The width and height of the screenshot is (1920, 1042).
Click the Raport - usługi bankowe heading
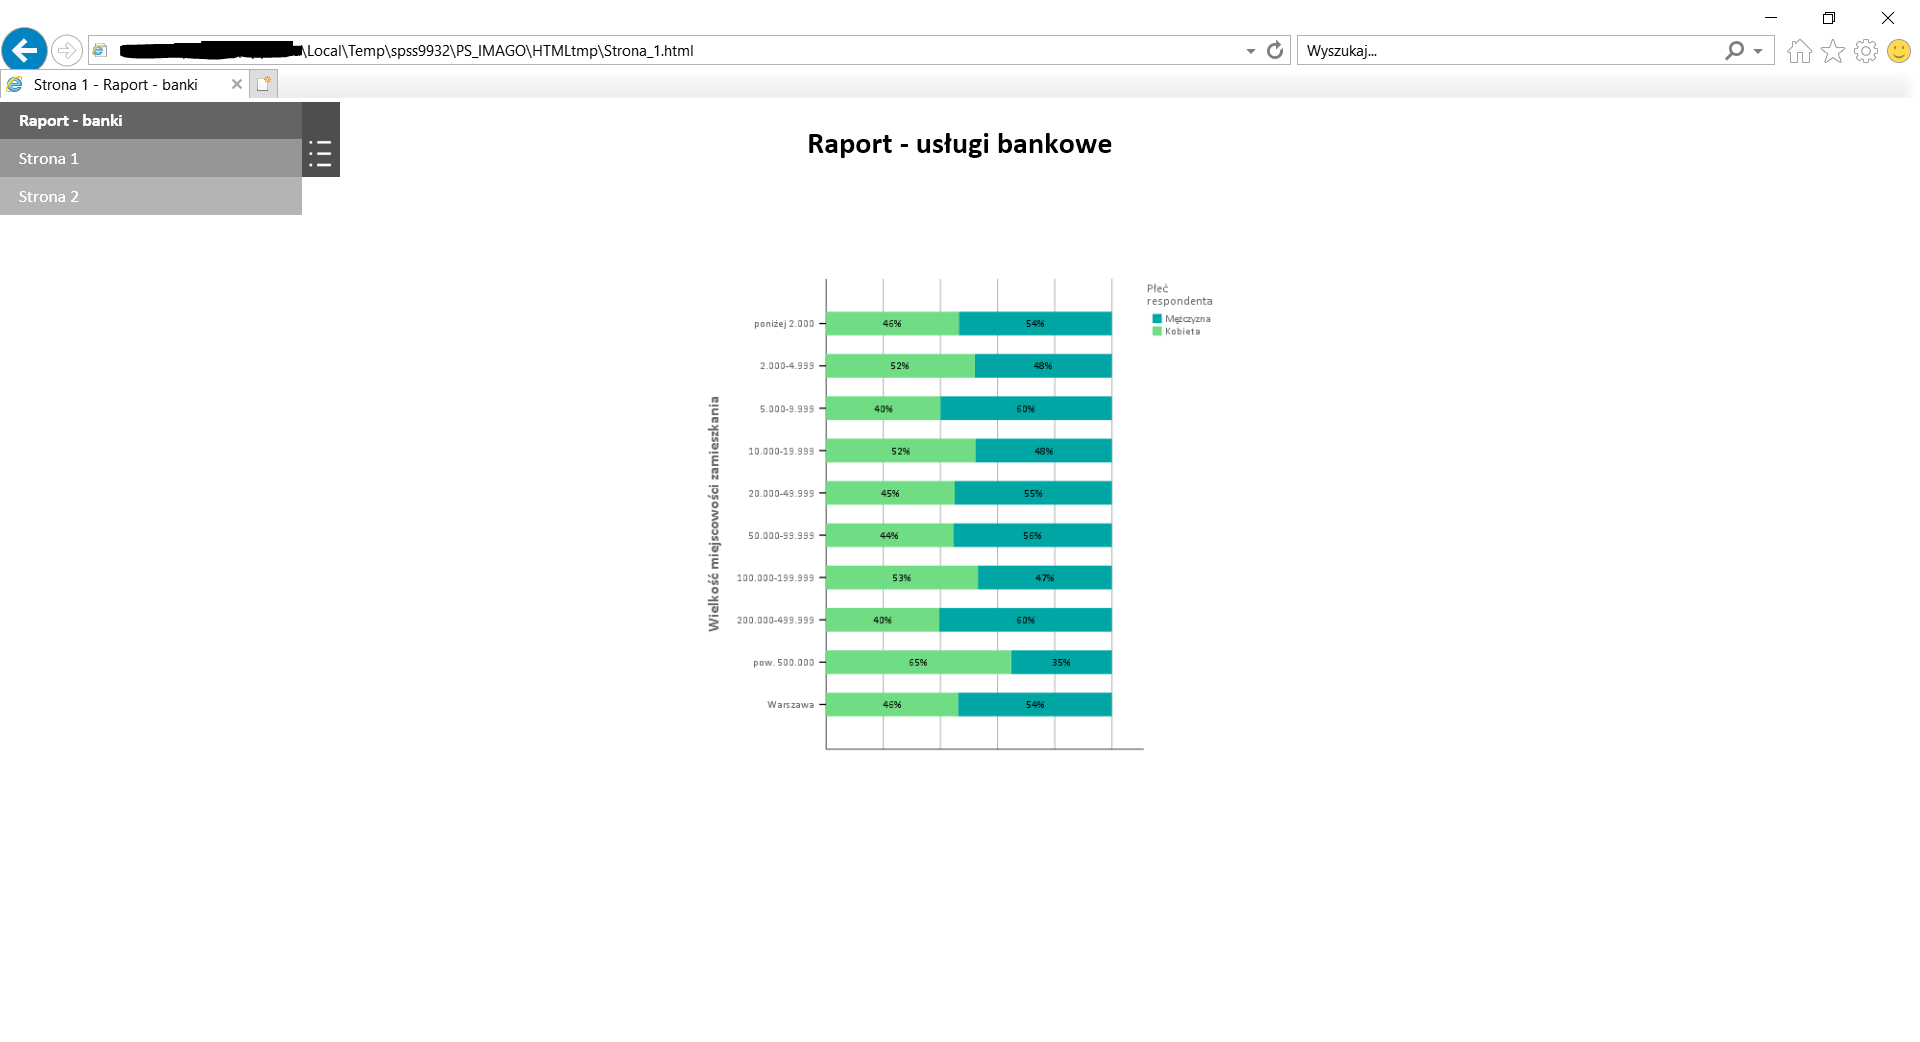tap(959, 144)
